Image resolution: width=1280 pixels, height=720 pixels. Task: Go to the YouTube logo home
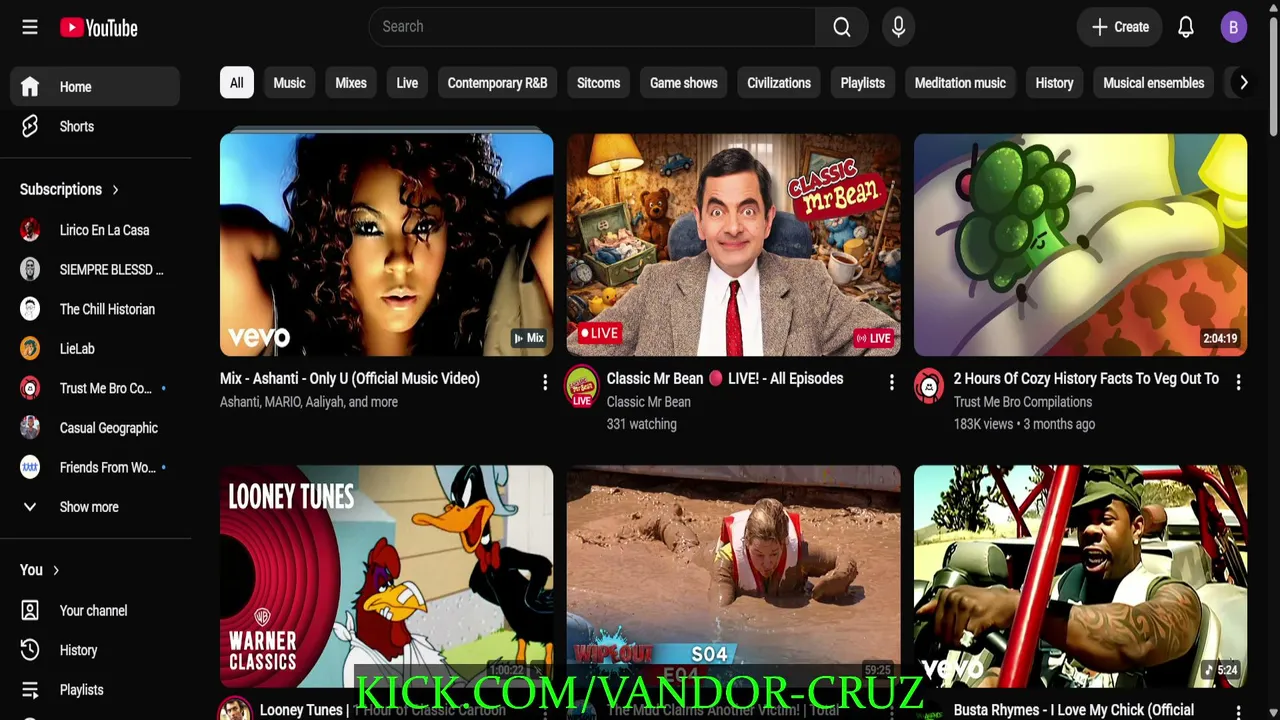point(98,27)
